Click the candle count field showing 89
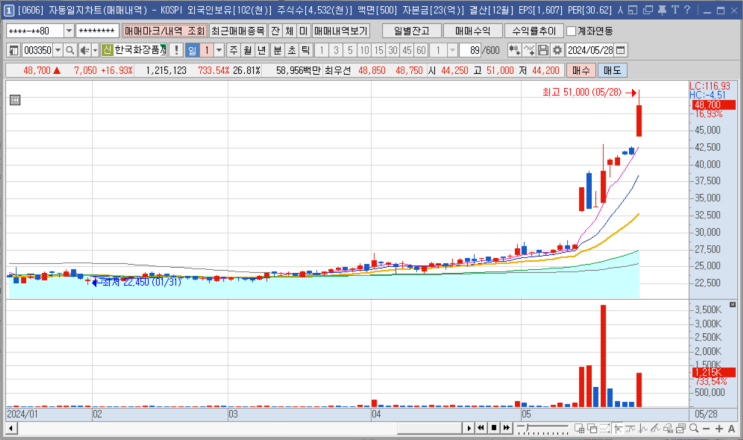 click(471, 50)
